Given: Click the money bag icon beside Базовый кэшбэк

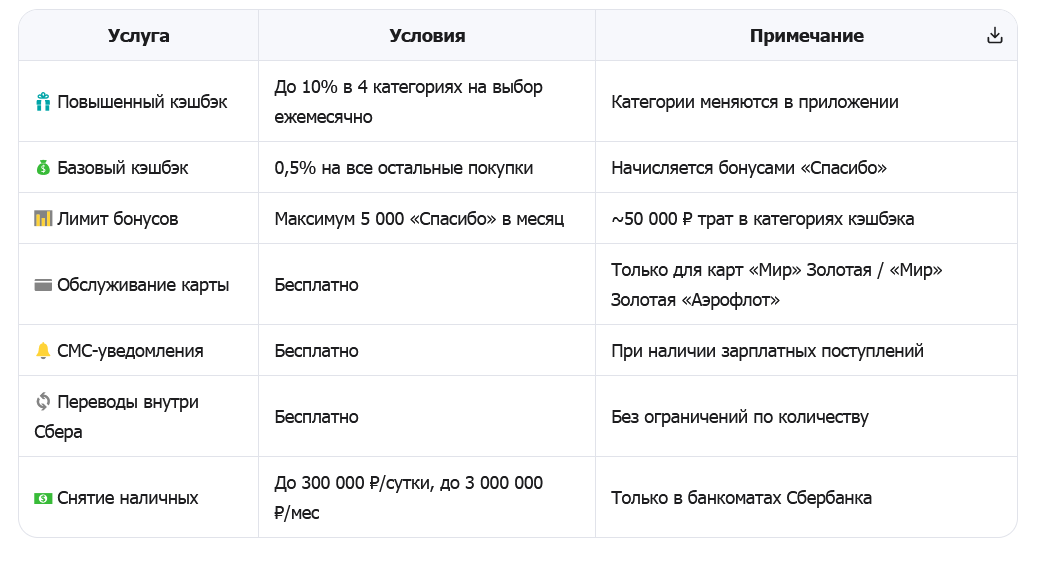Looking at the screenshot, I should point(43,168).
